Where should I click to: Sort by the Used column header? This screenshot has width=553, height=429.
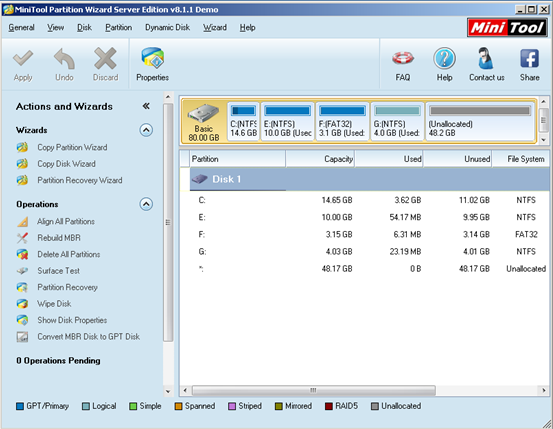point(389,159)
